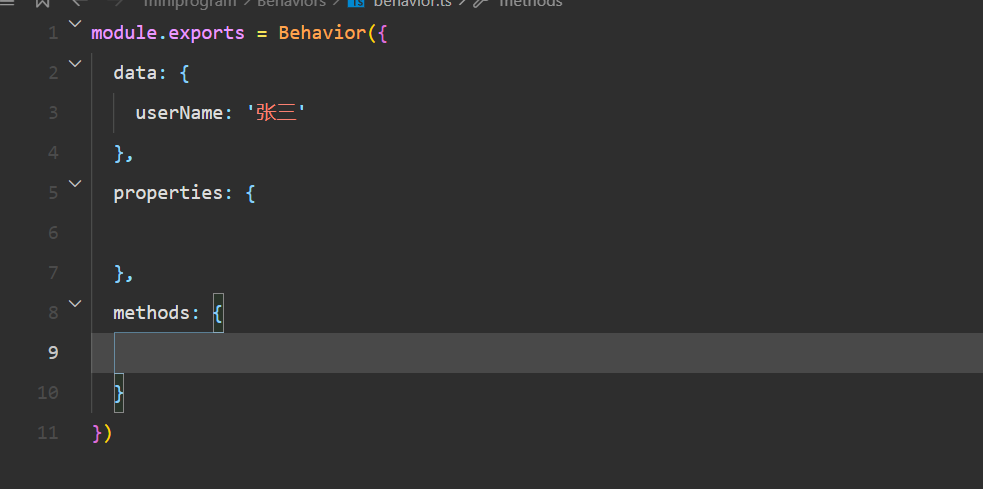Image resolution: width=983 pixels, height=489 pixels.
Task: Collapse the methods block fold chevron
Action: pyautogui.click(x=75, y=303)
